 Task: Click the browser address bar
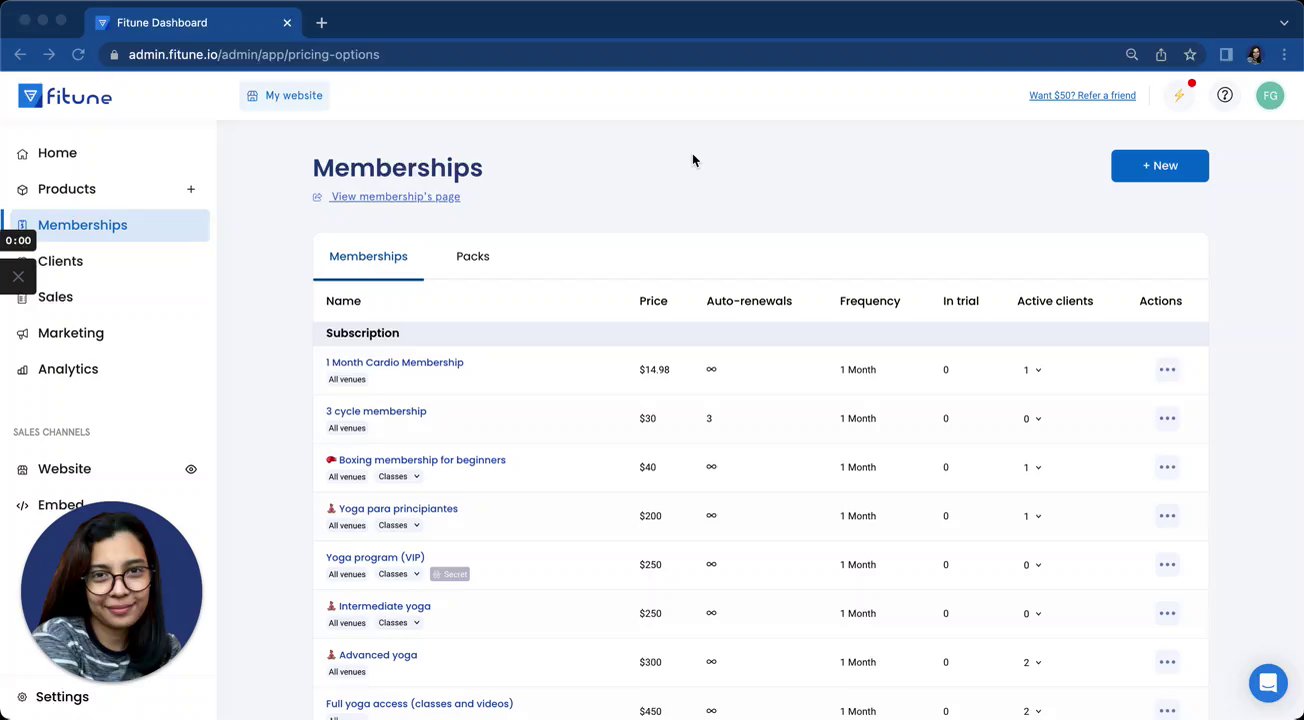600,55
